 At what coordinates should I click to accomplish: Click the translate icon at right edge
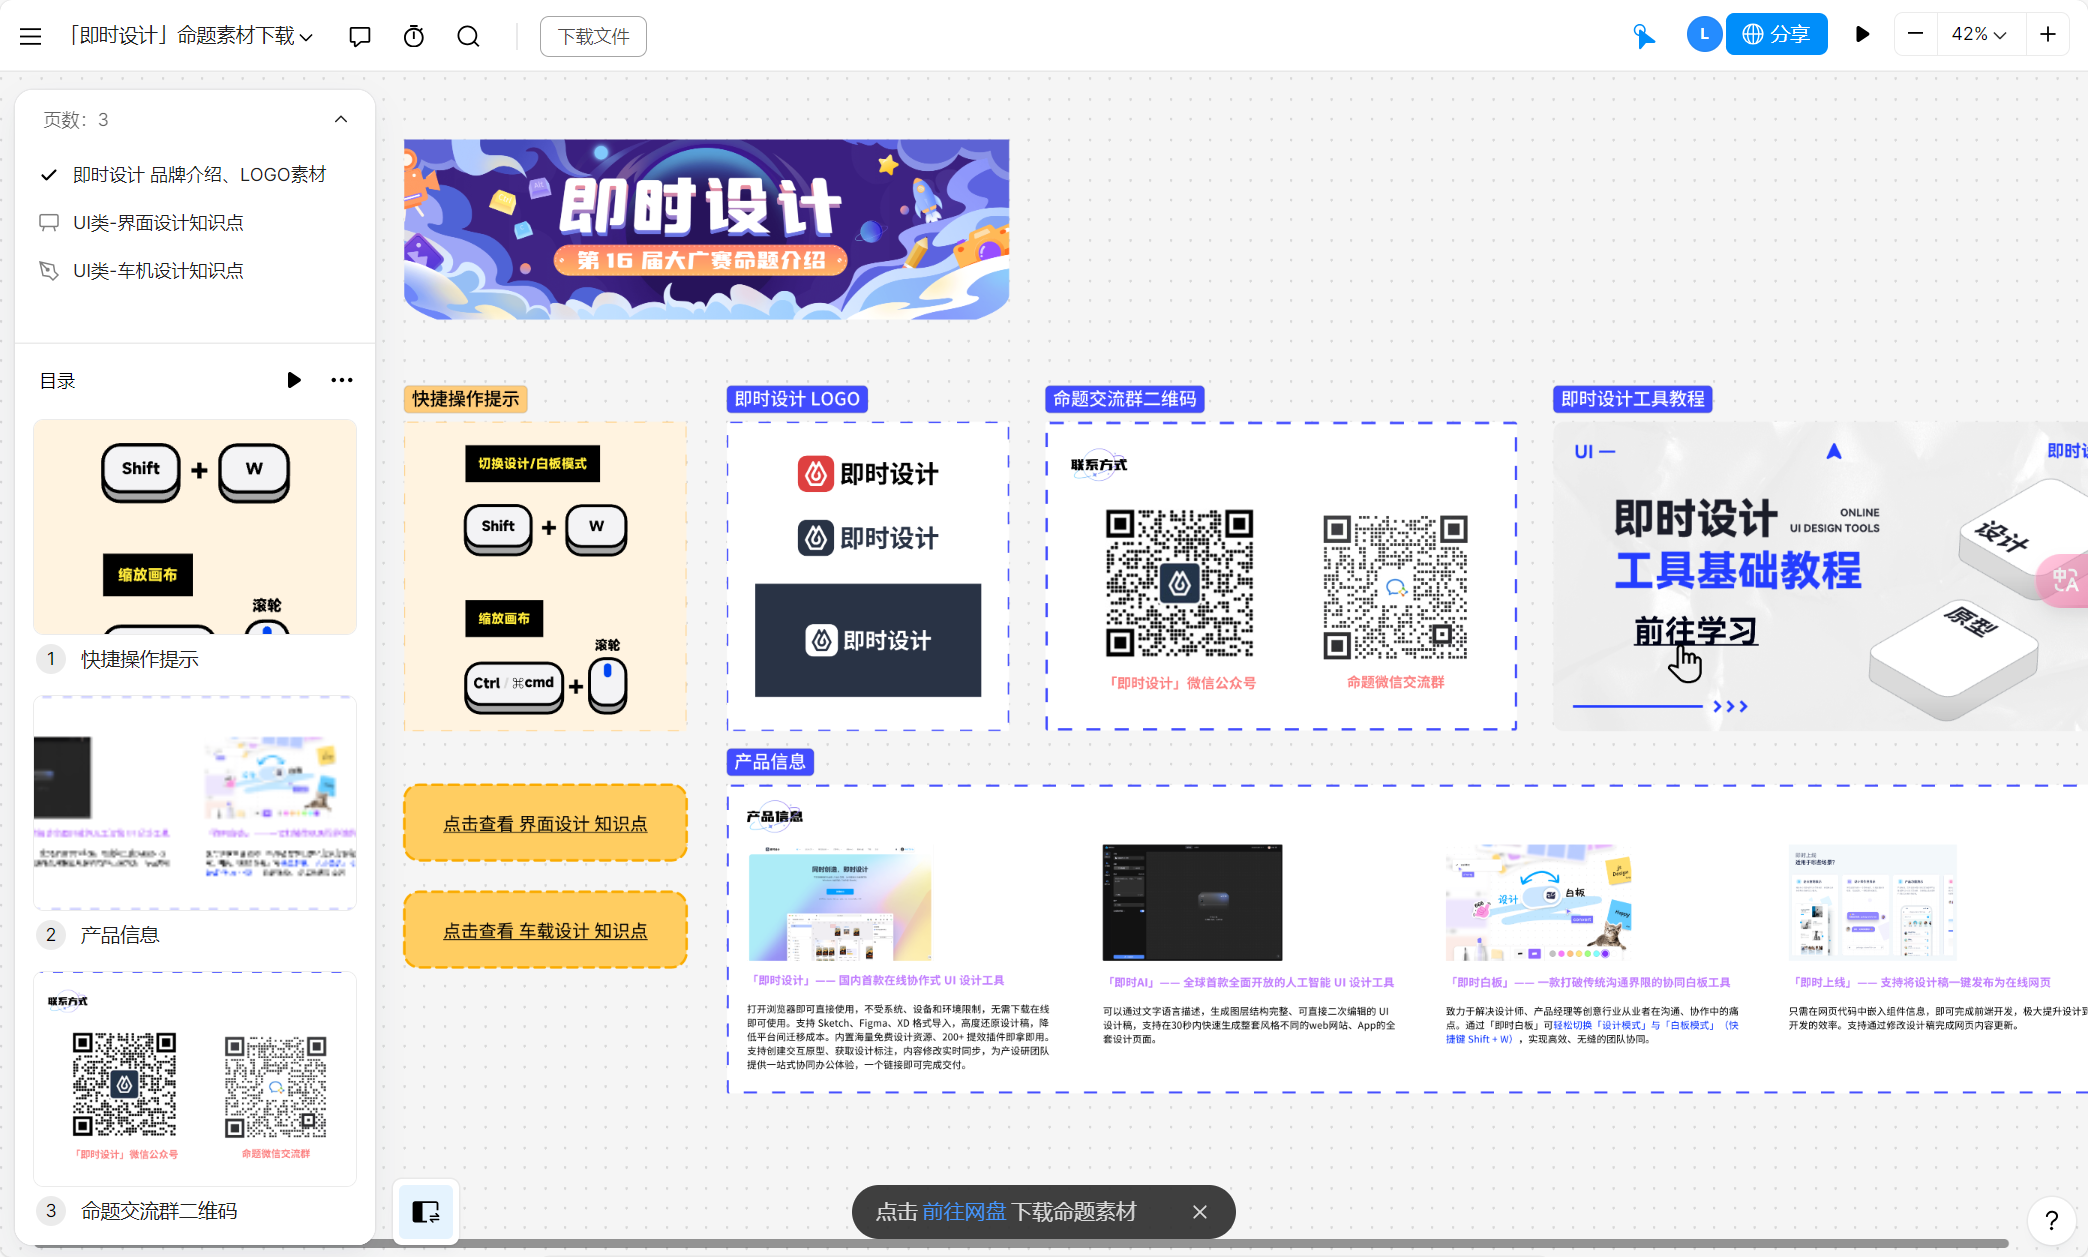2065,579
